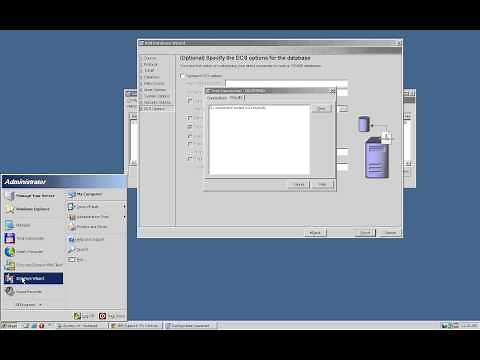Go to the TCP/IP wizard step
The width and height of the screenshot is (480, 360).
tap(149, 71)
